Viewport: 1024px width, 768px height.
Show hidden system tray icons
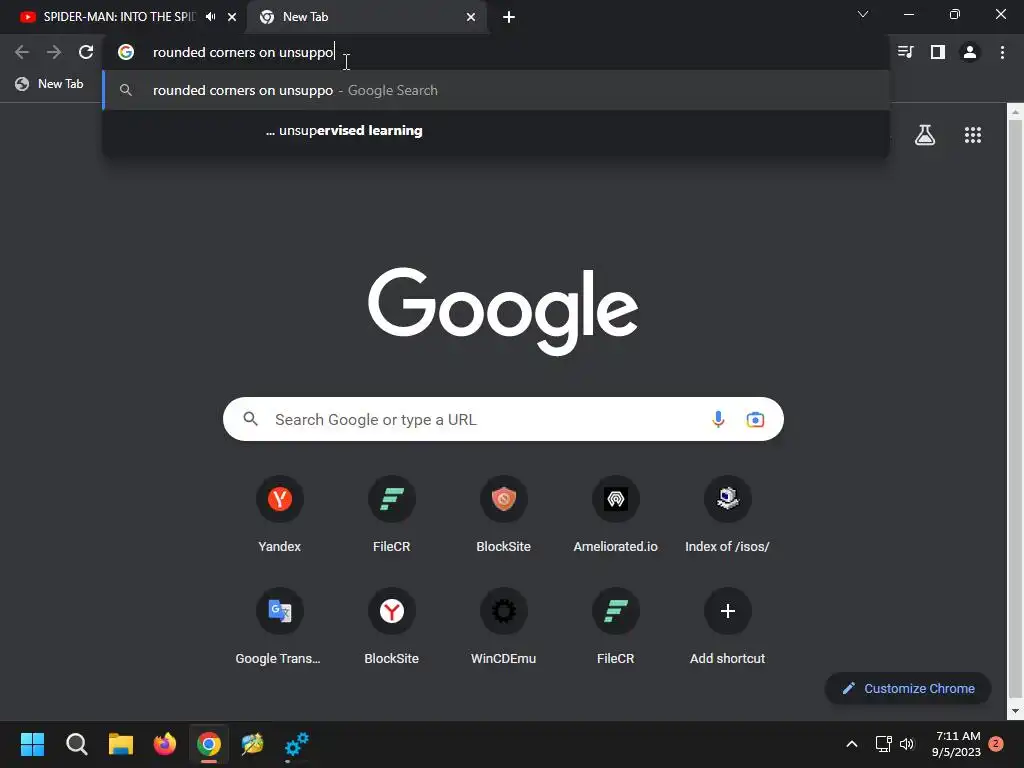(x=852, y=744)
